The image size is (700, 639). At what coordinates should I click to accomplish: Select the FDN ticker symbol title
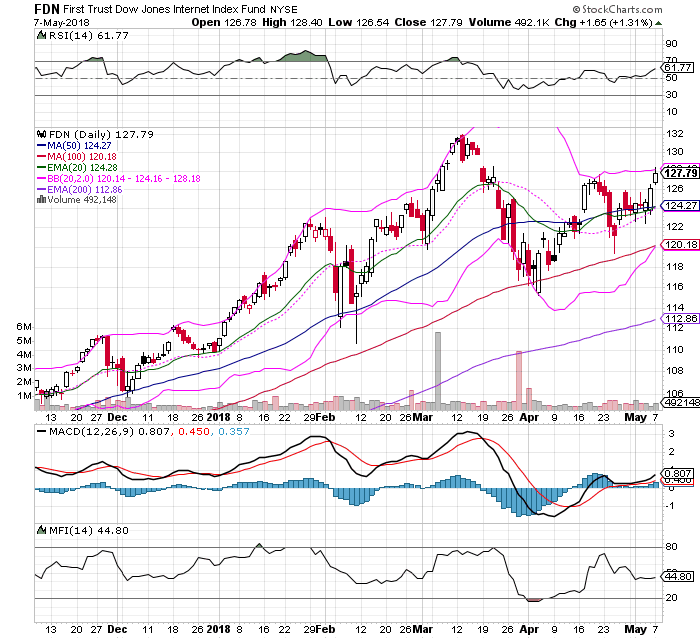[47, 9]
